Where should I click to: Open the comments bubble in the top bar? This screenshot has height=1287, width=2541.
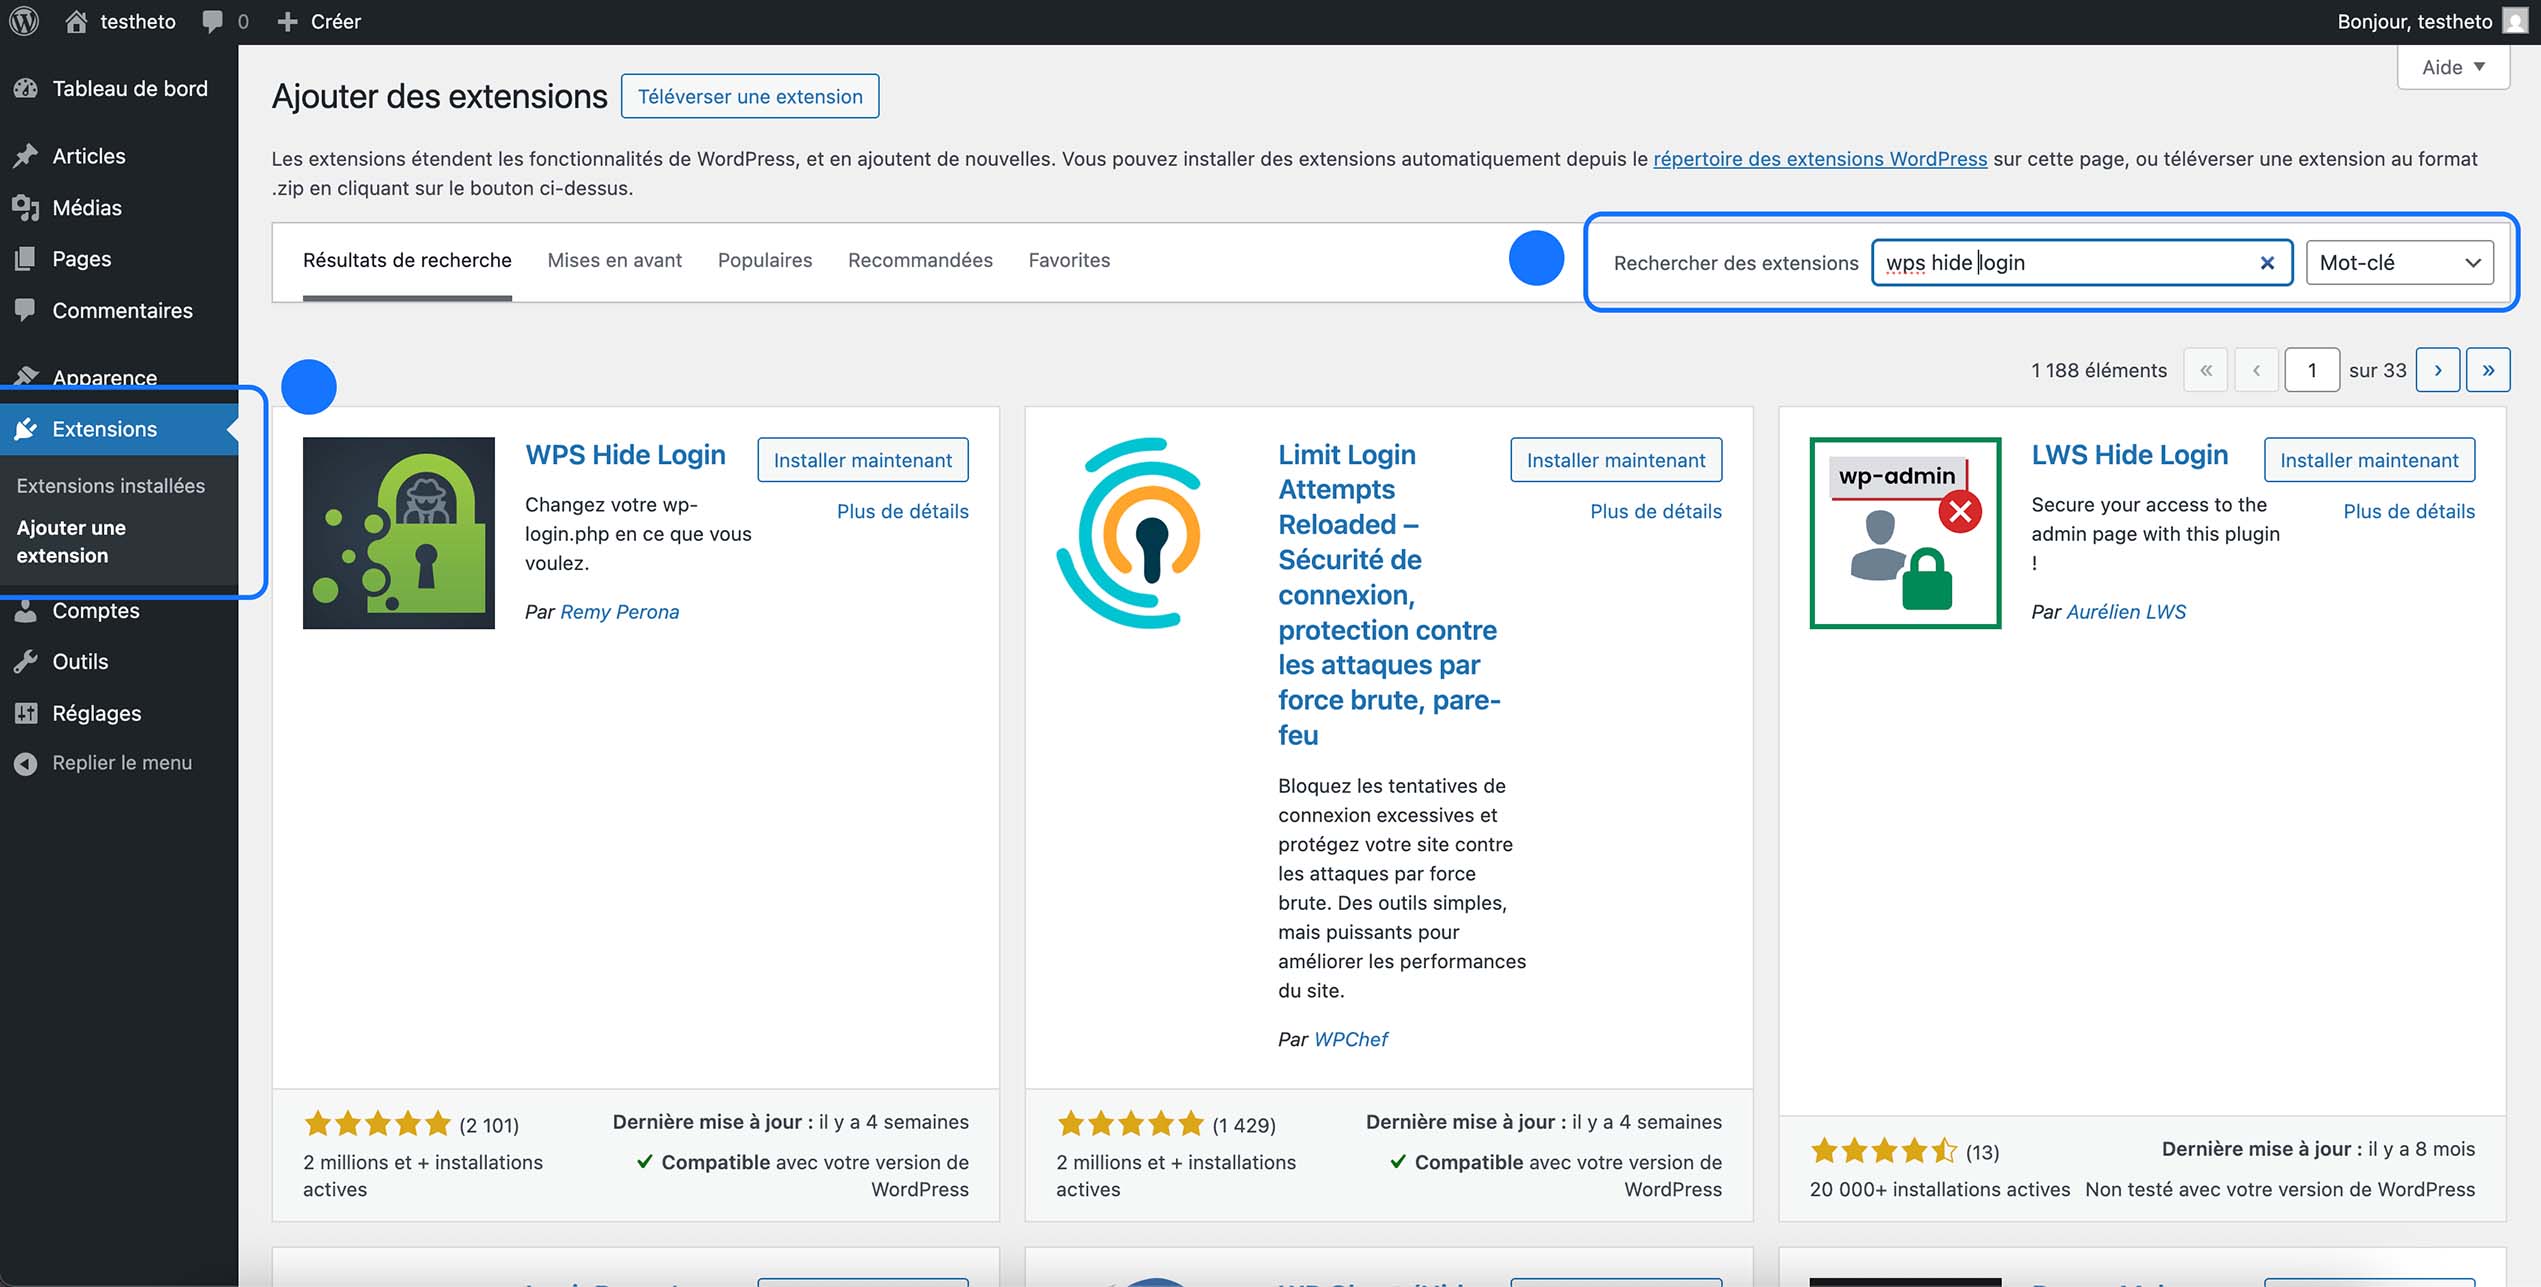pos(212,20)
